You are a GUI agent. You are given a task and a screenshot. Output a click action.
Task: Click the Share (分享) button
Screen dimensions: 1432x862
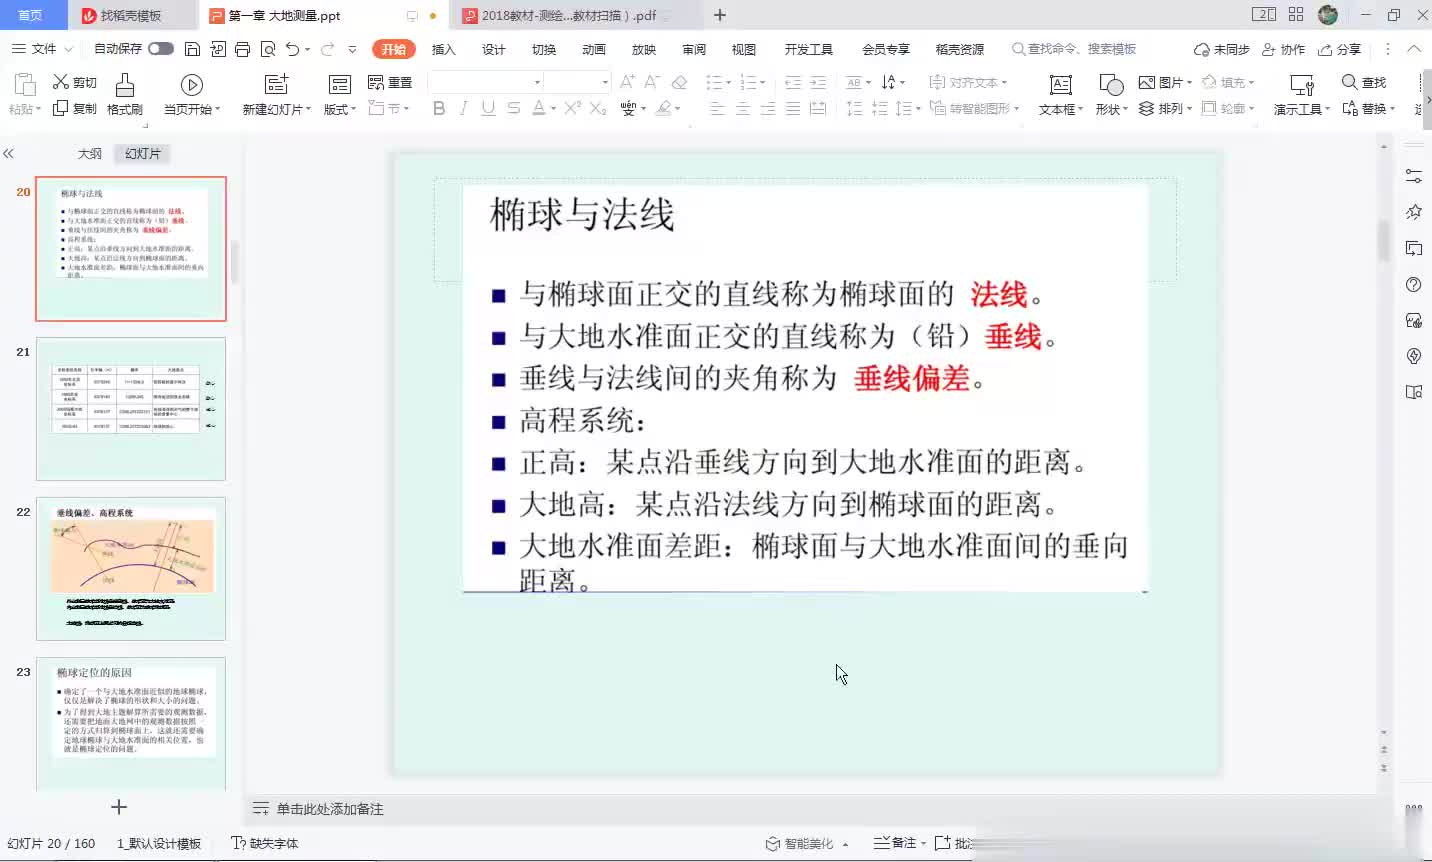coord(1340,49)
